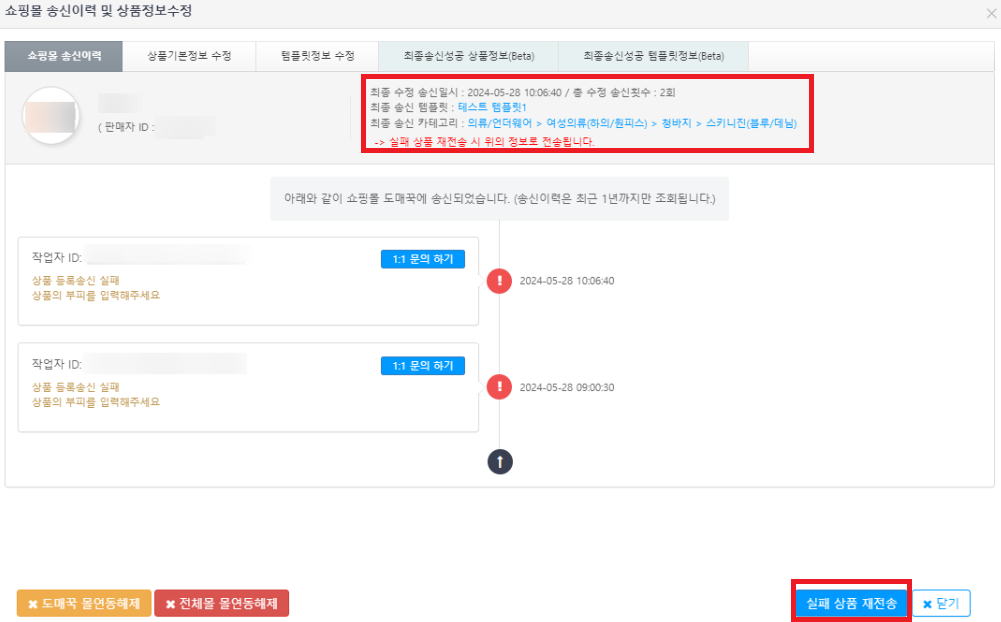The width and height of the screenshot is (1001, 622).
Task: Open 최종송신성공 상품정보(Beta) tab
Action: (469, 56)
